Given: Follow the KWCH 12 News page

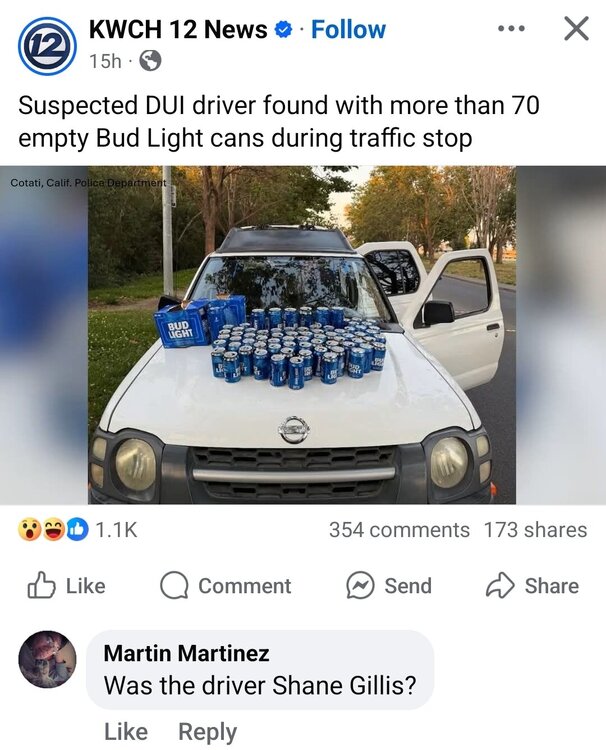Looking at the screenshot, I should [348, 30].
